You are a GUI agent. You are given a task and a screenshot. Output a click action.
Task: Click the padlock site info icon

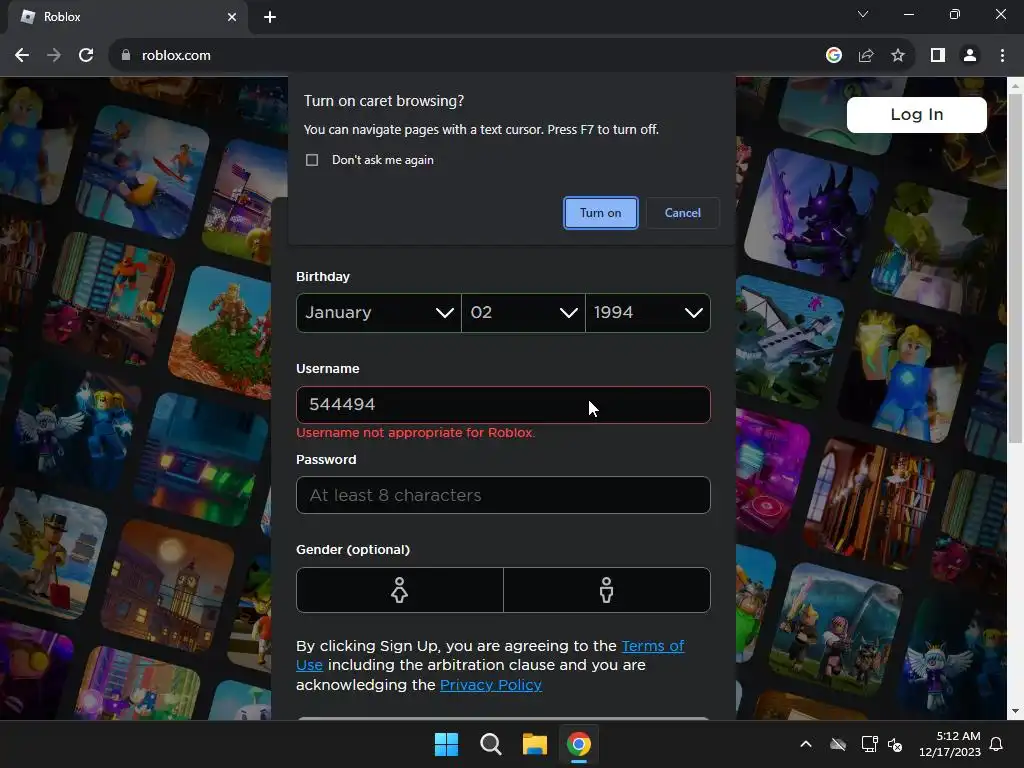[x=126, y=56]
